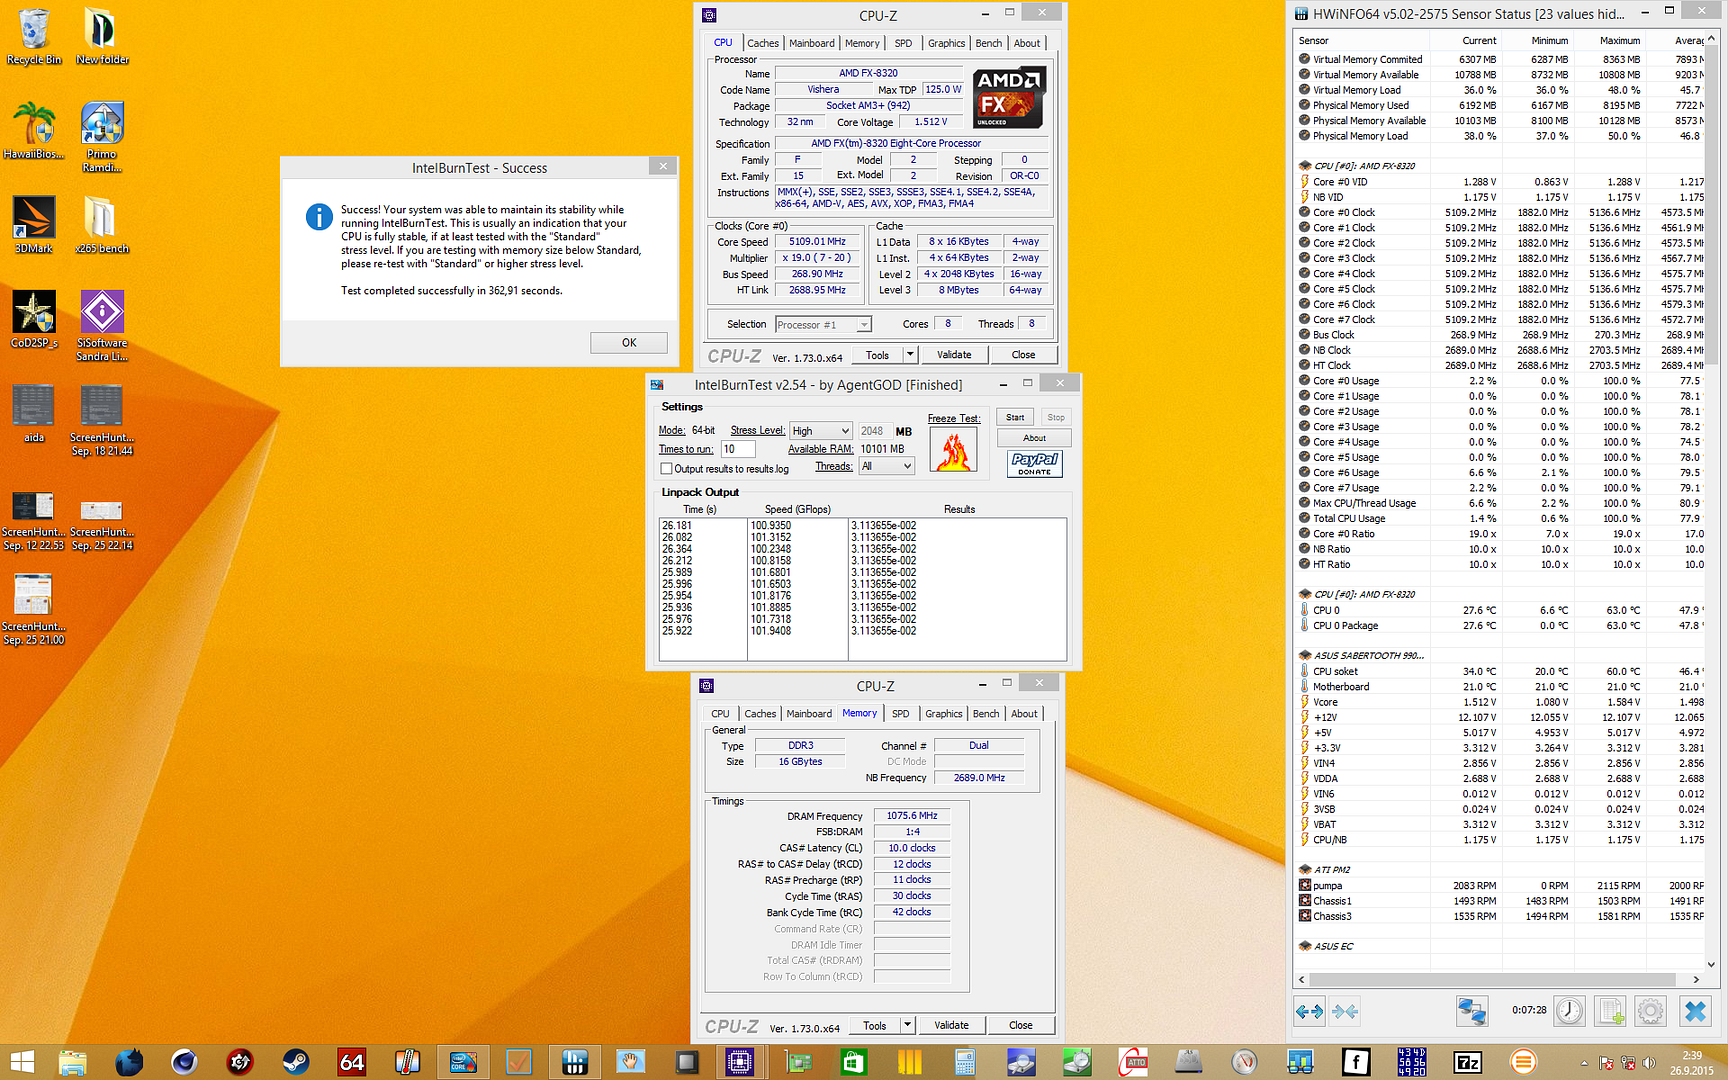The height and width of the screenshot is (1080, 1728).
Task: Open the SiSoftware Sandra desktop icon
Action: pyautogui.click(x=101, y=326)
